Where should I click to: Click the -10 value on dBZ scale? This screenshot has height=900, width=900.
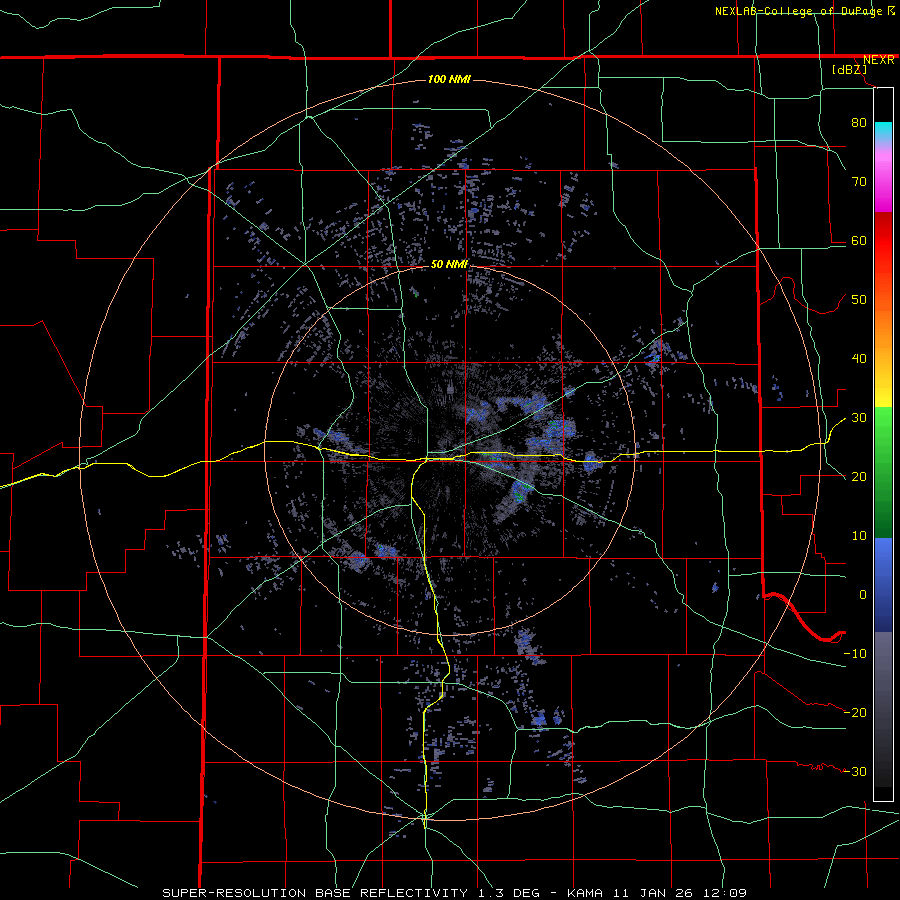pos(855,654)
